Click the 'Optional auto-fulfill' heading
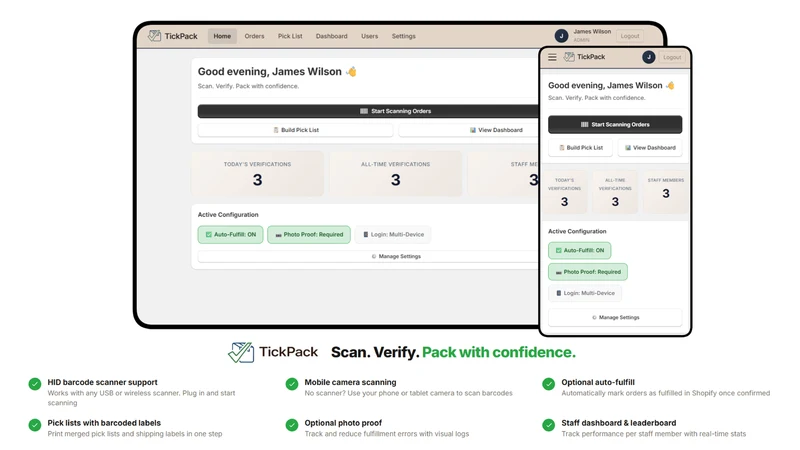The width and height of the screenshot is (800, 450). coord(598,382)
